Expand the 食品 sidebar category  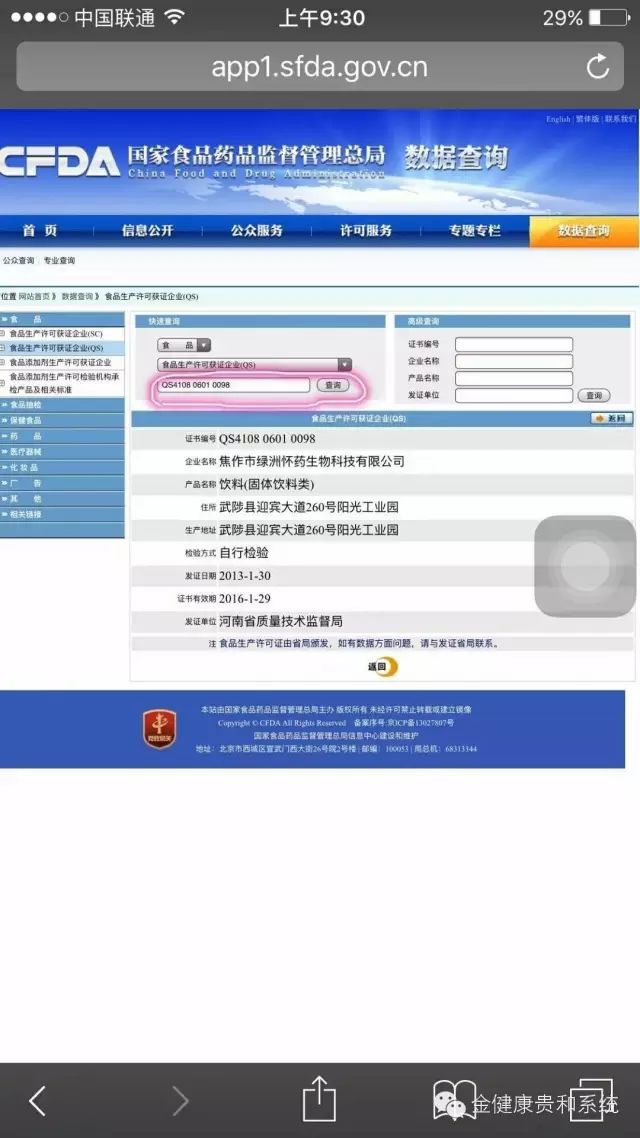(62, 319)
